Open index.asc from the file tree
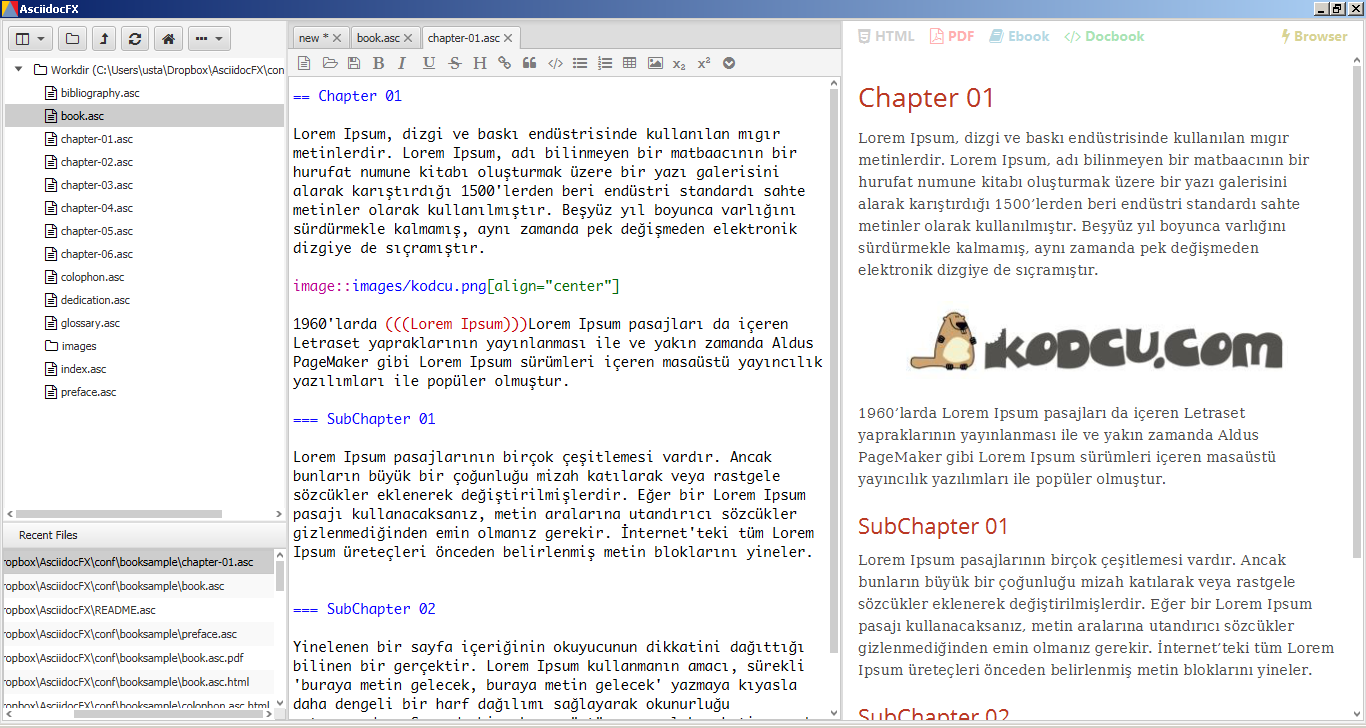 83,369
